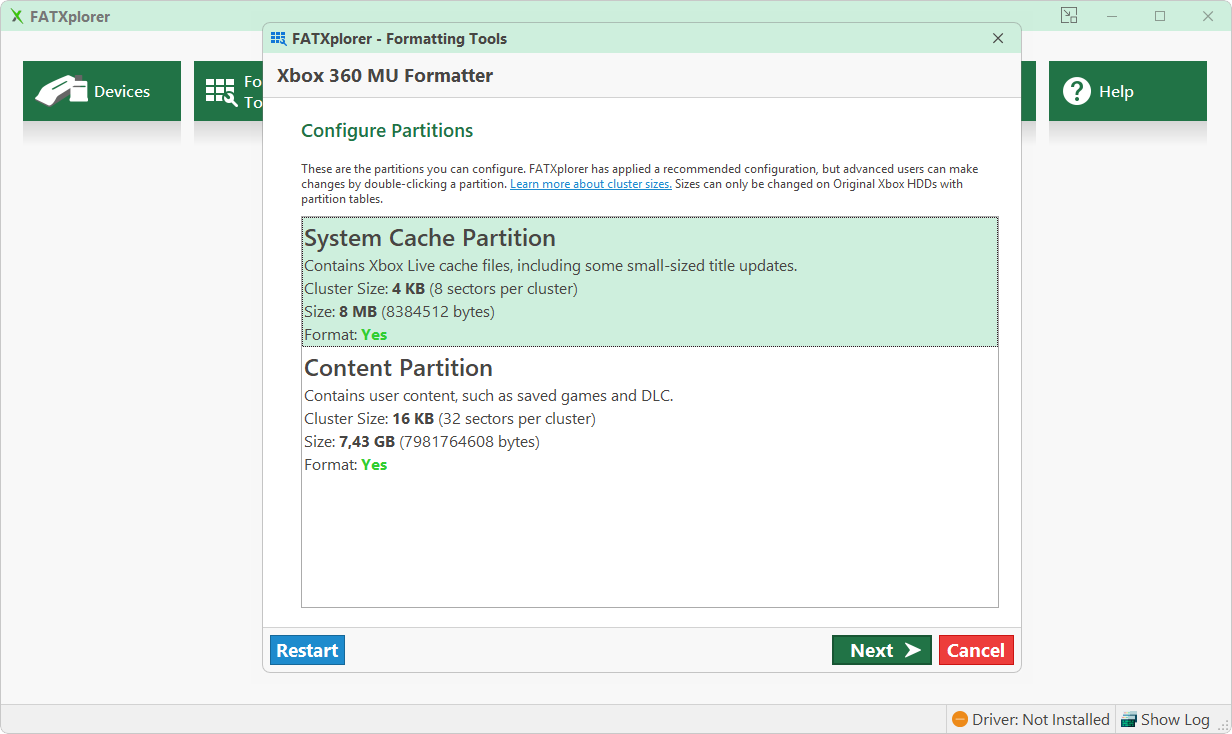Click the Help question mark icon

coord(1076,91)
